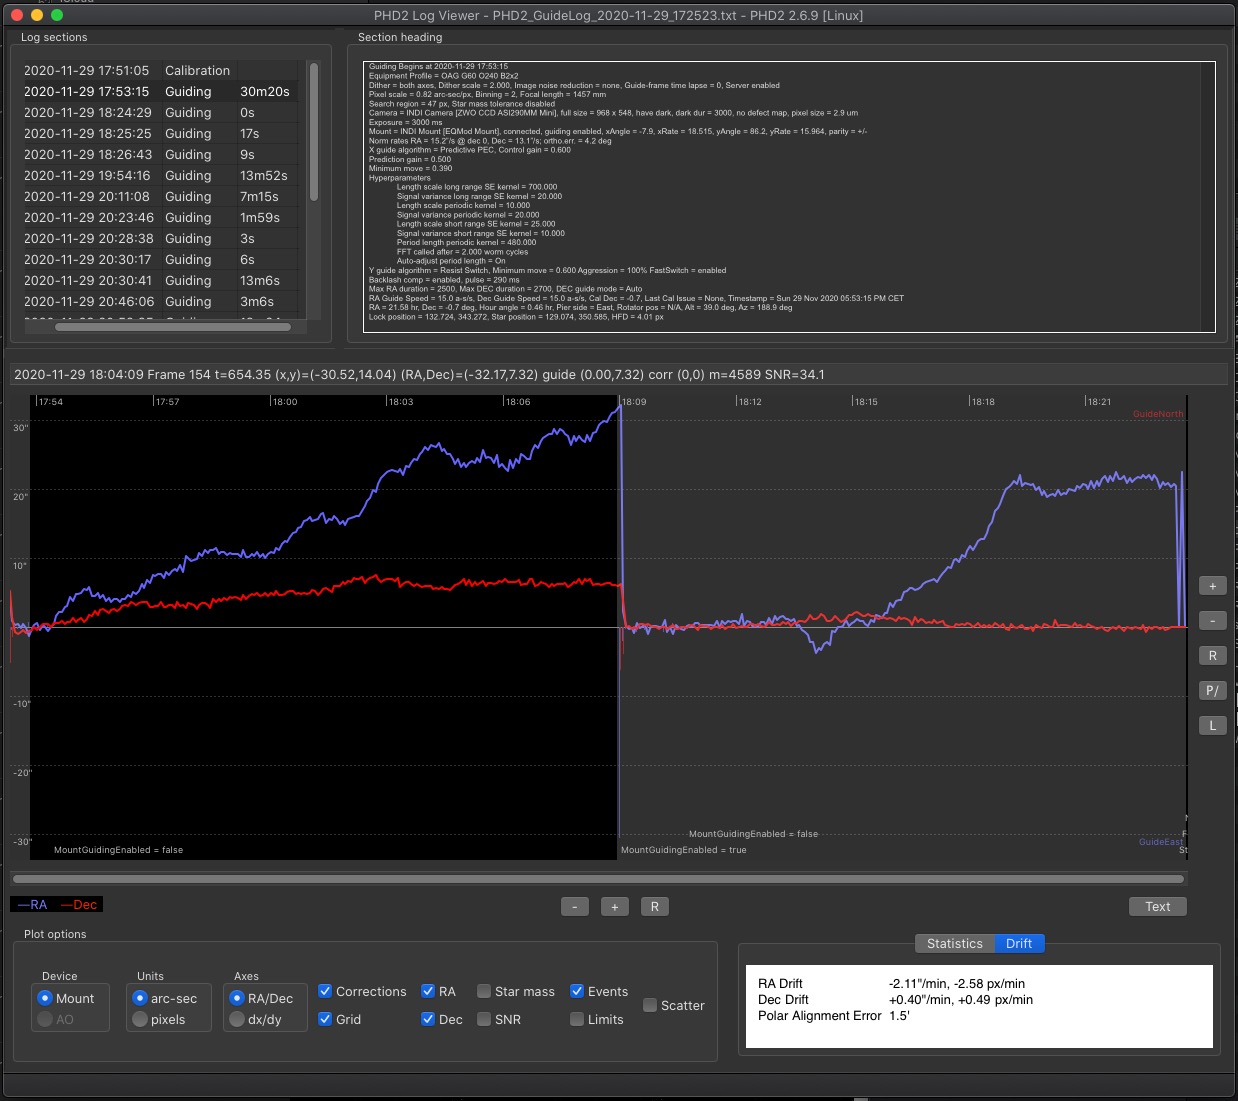Click the L button beside the graph
This screenshot has height=1101, width=1238.
(1212, 726)
